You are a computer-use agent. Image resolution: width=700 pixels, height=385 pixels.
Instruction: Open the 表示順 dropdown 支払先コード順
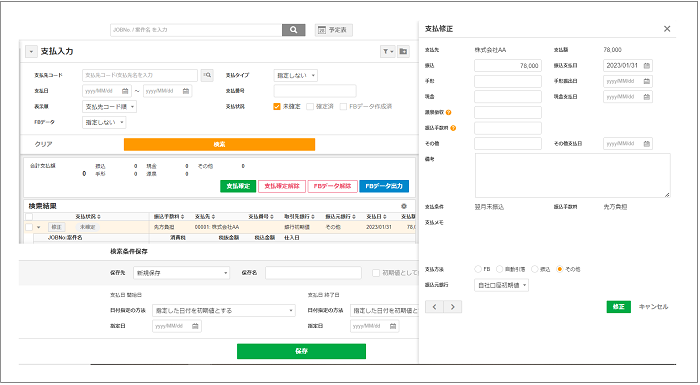(x=109, y=107)
